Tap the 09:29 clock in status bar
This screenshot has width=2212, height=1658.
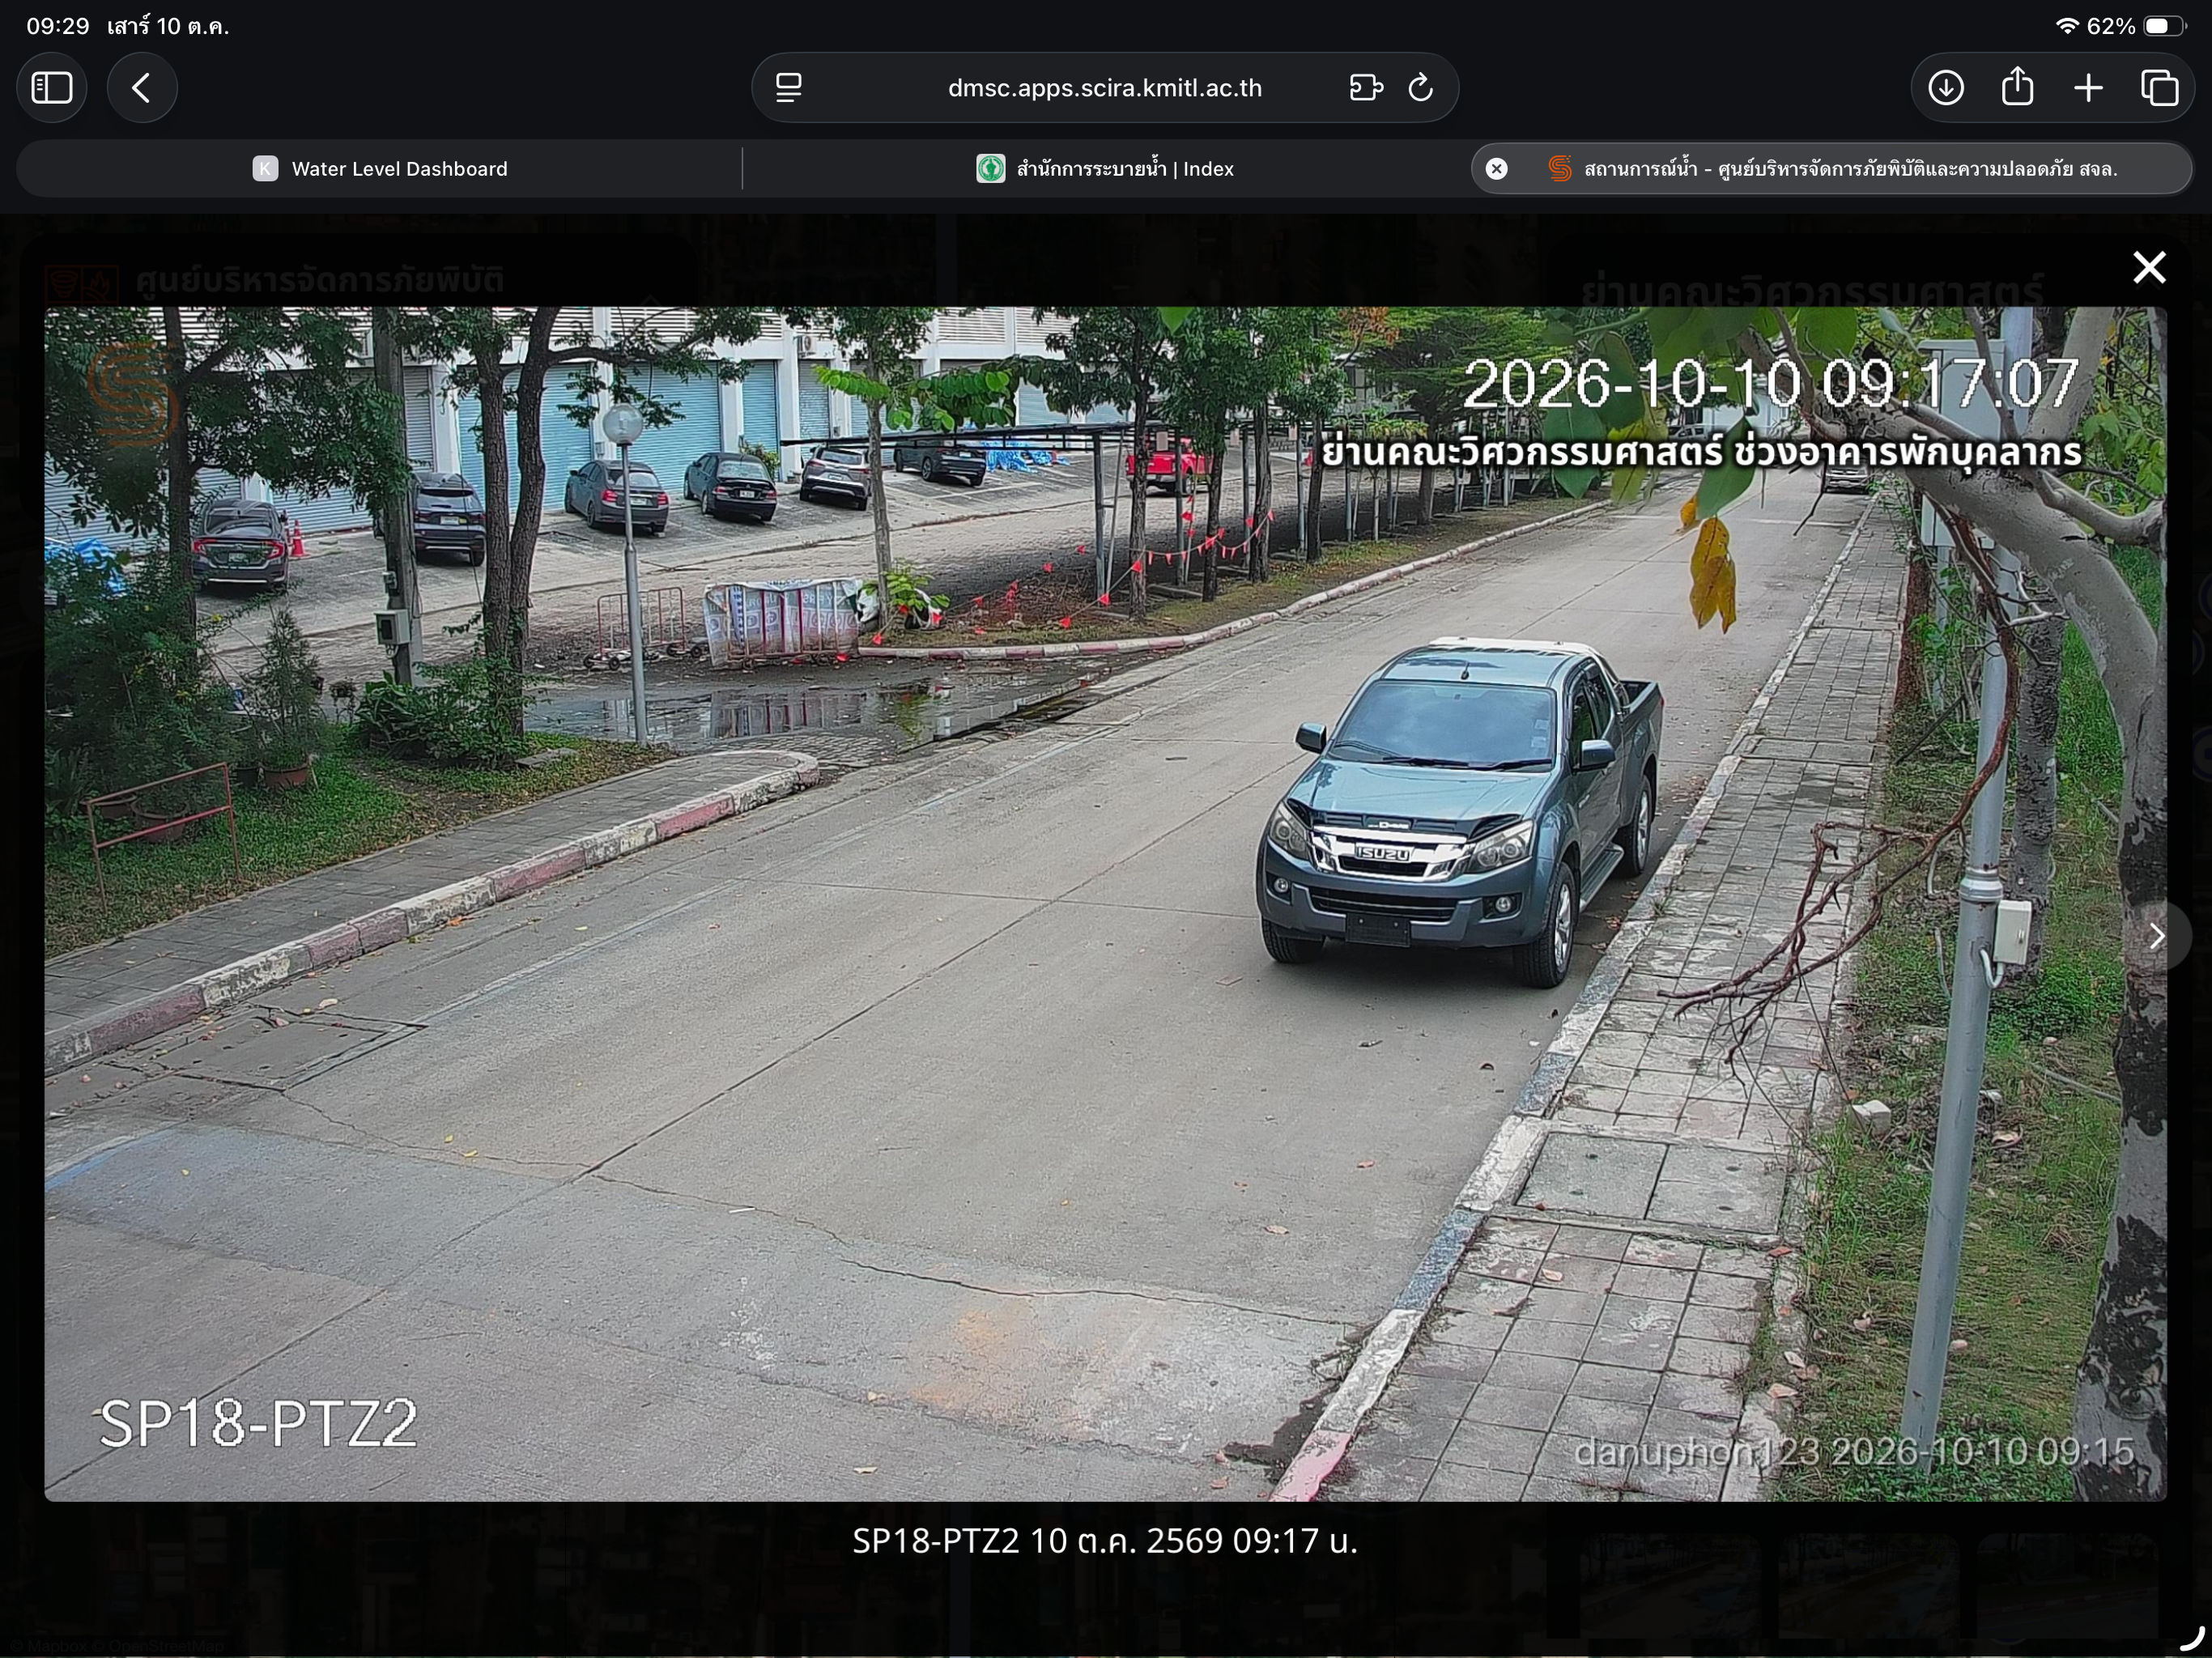58,26
